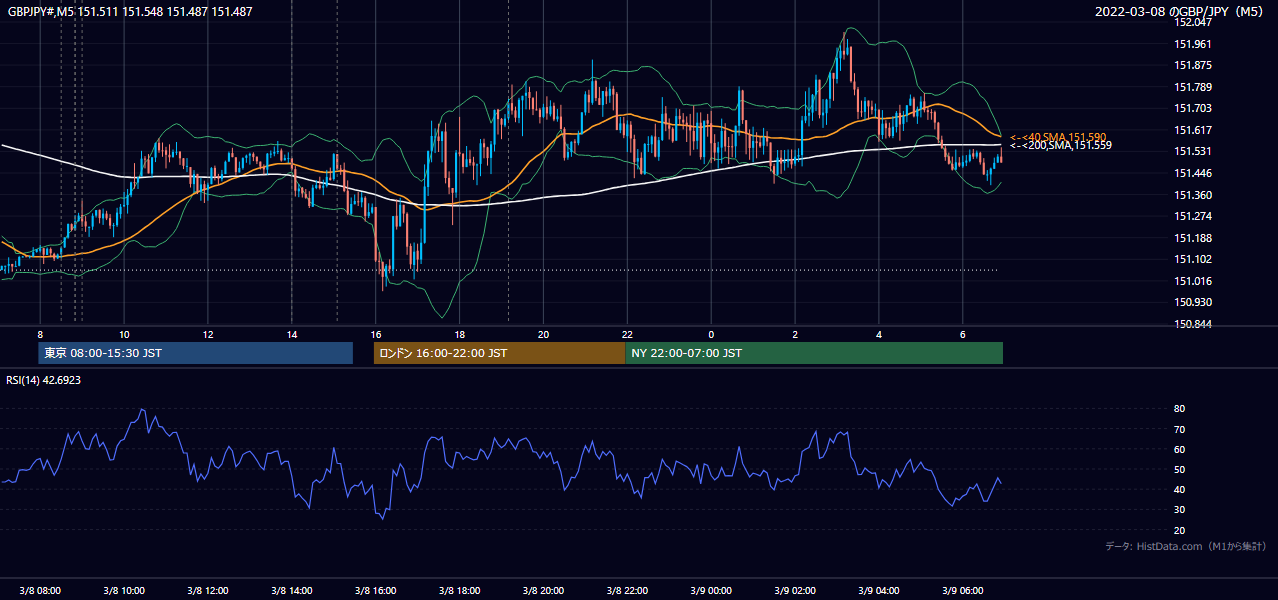Click the 3/9 02:00 date axis label
The image size is (1278, 600).
[x=795, y=591]
